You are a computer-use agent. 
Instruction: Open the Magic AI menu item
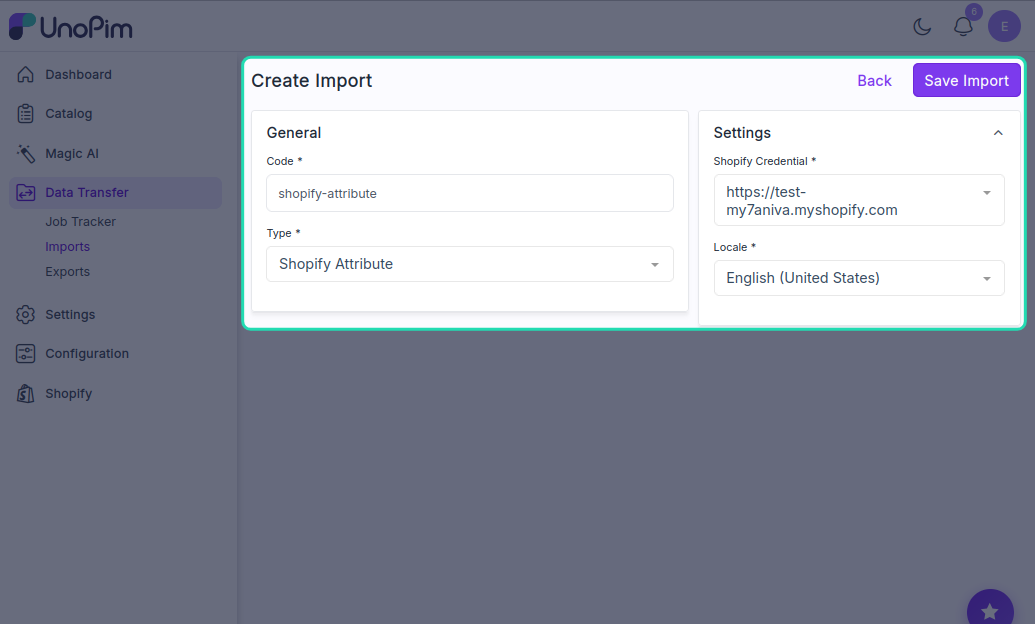click(x=72, y=154)
